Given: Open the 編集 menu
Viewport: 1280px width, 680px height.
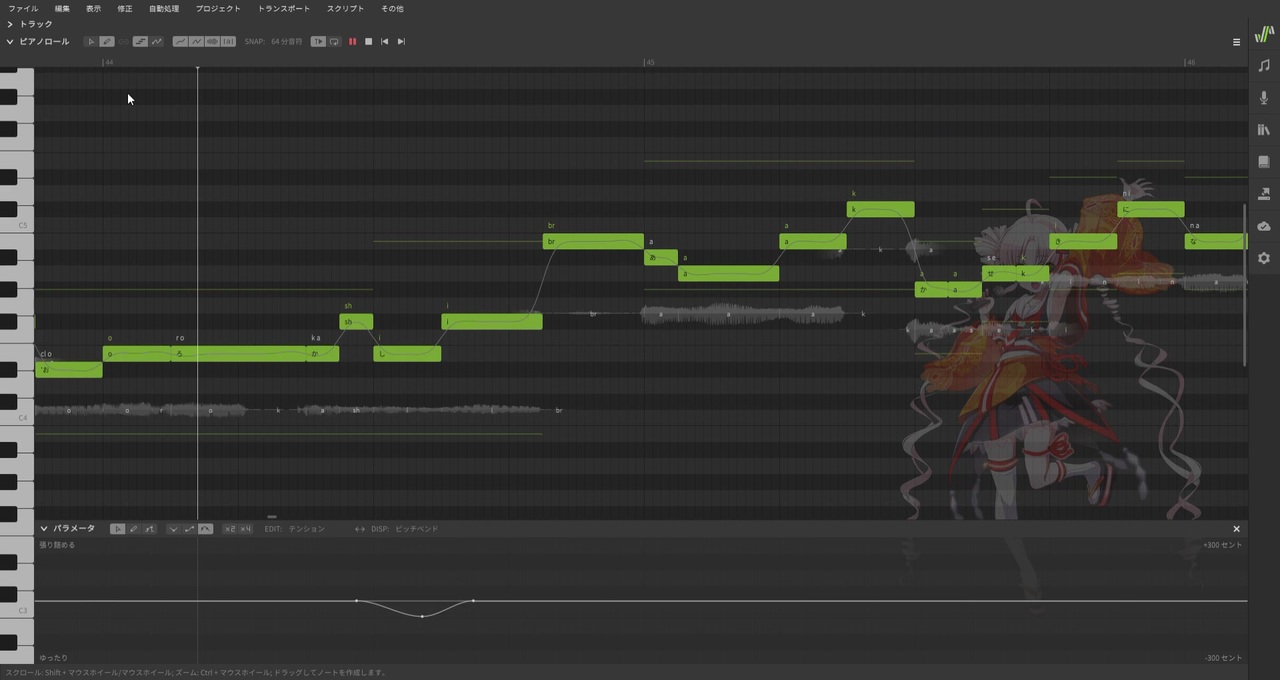Looking at the screenshot, I should pos(62,8).
